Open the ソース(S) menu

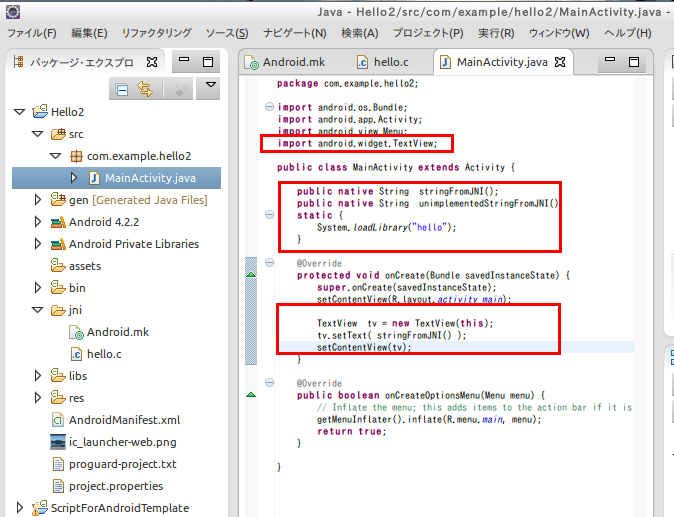tap(227, 33)
